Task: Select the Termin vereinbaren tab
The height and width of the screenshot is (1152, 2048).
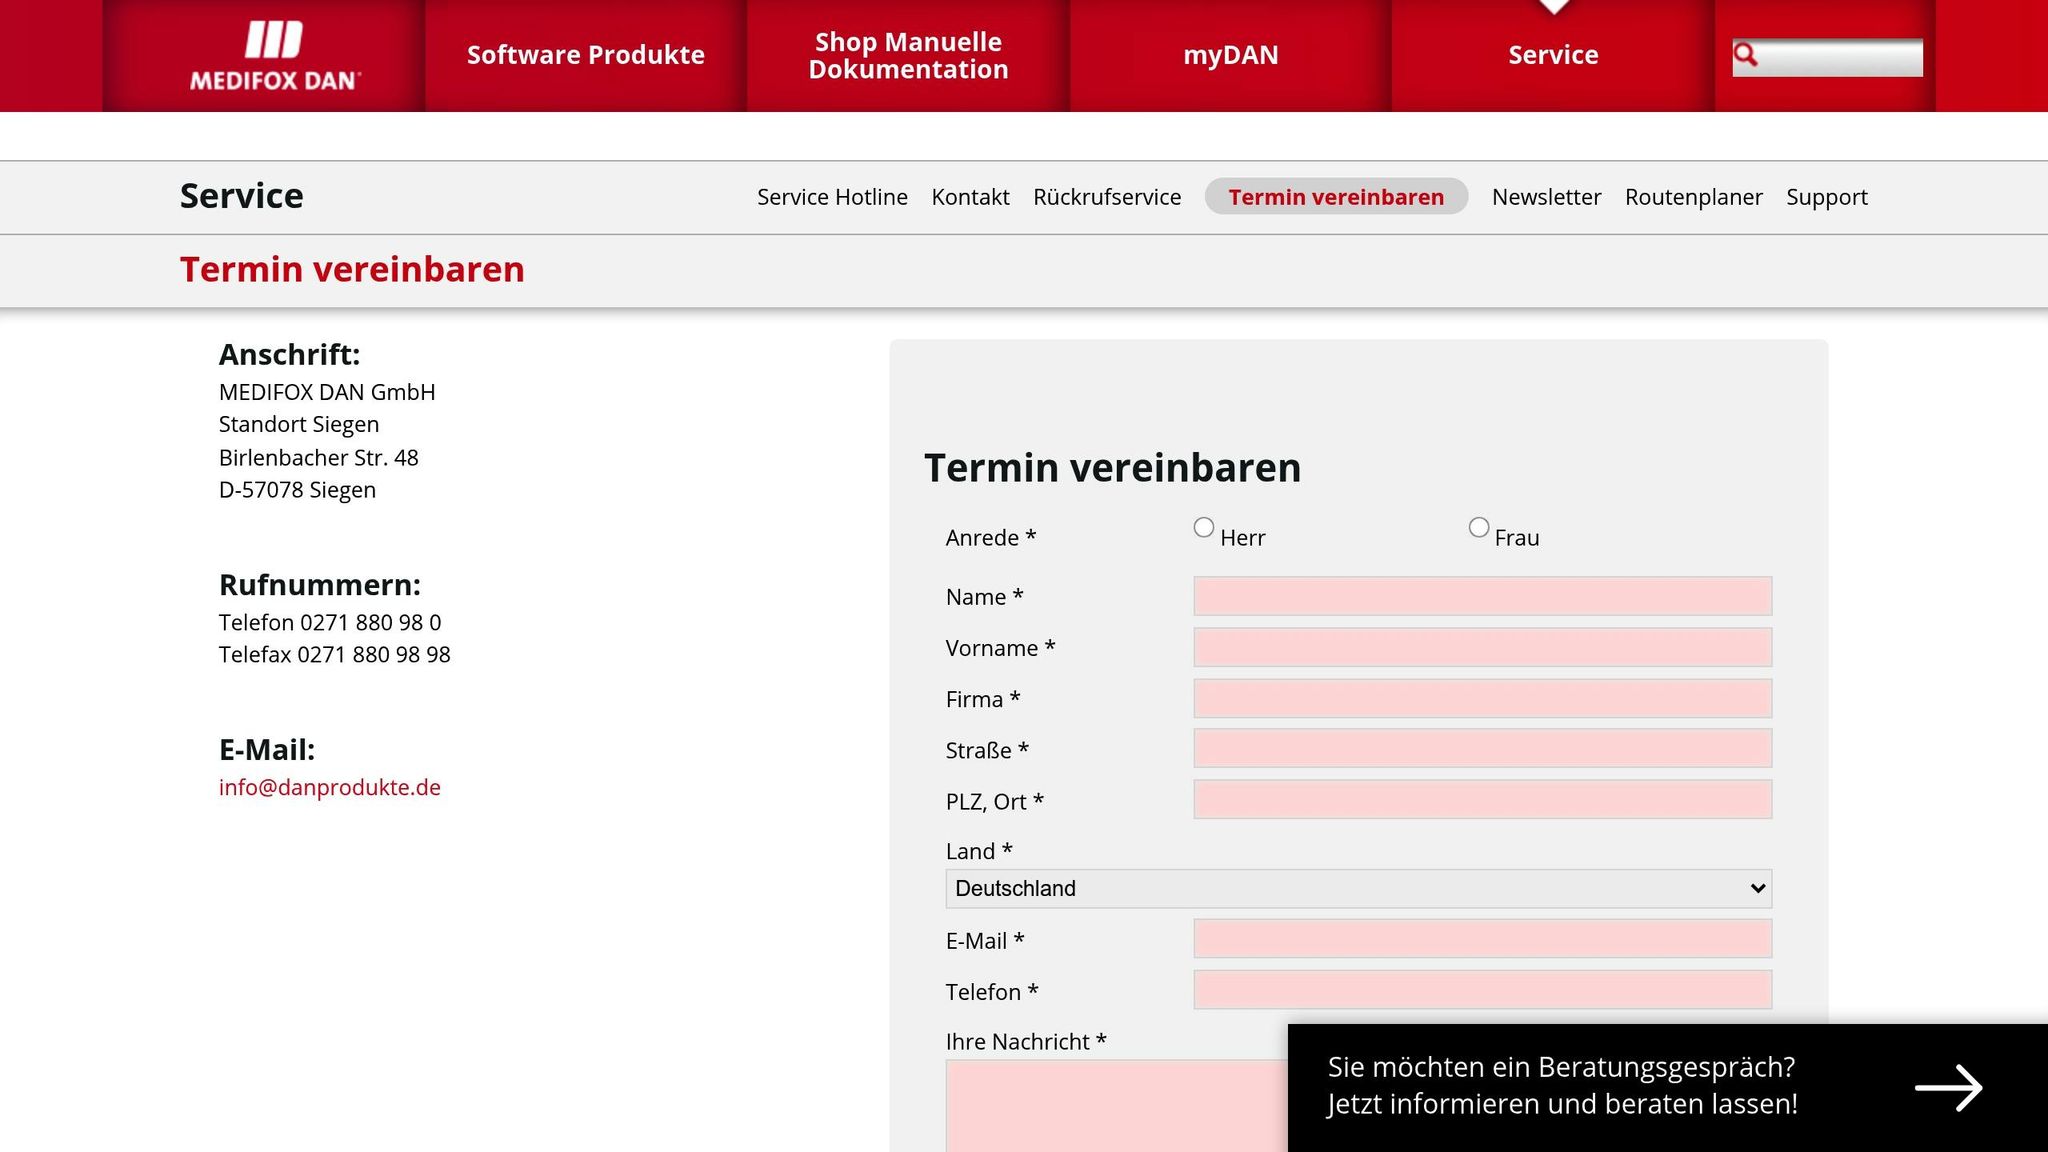Action: point(1335,197)
